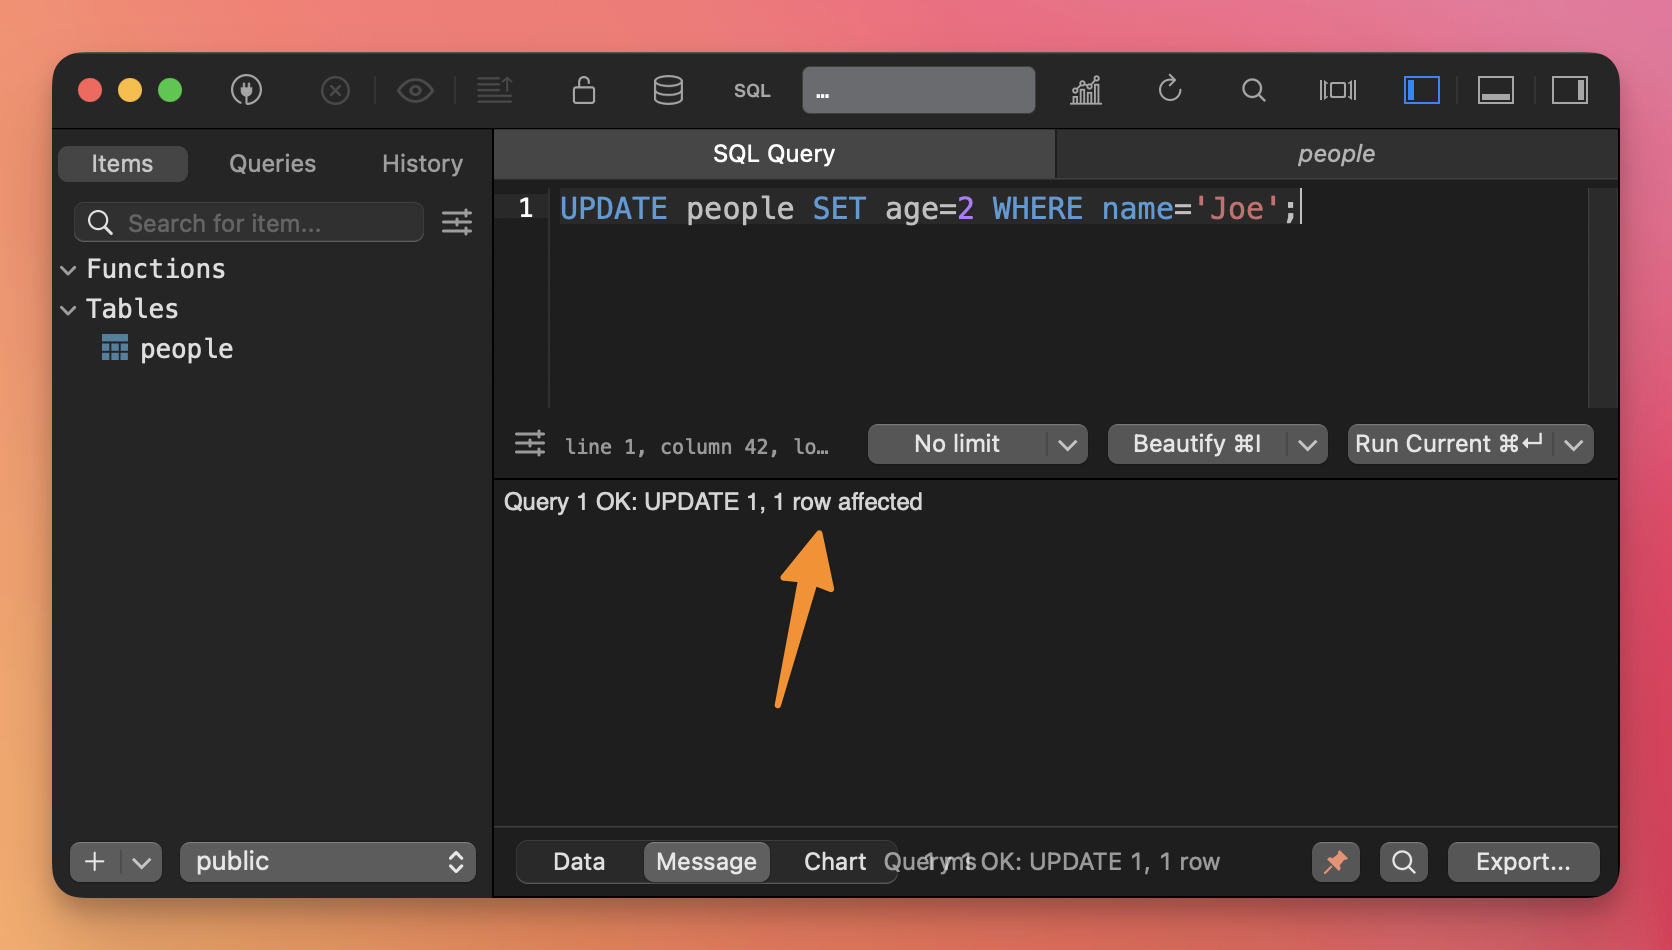The width and height of the screenshot is (1672, 950).
Task: Toggle the right sidebar panel
Action: click(x=1569, y=91)
